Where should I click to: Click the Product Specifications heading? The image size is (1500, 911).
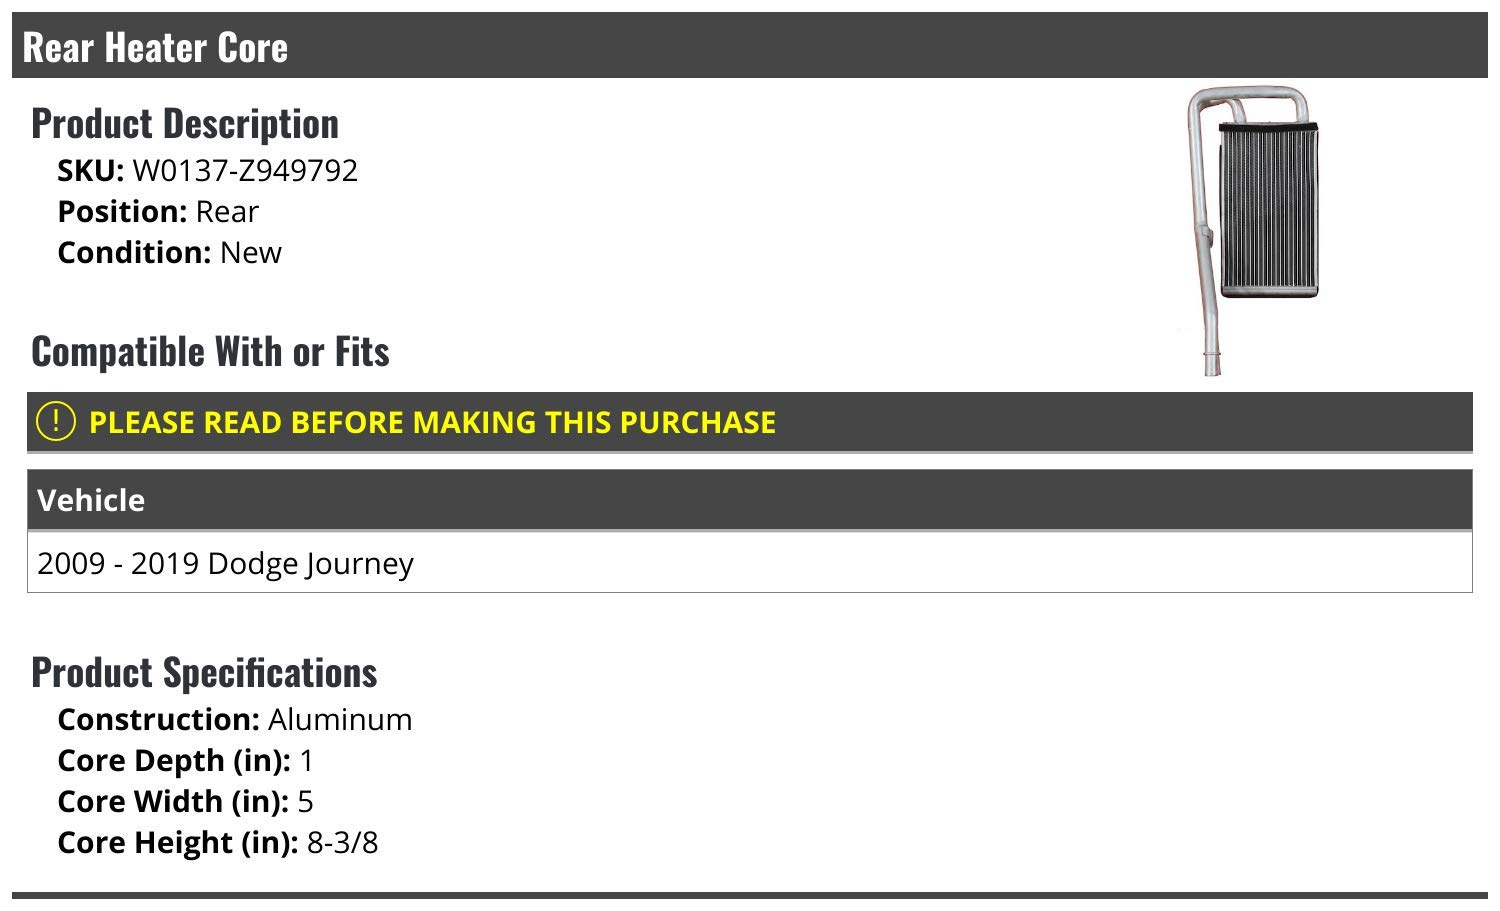coord(204,673)
